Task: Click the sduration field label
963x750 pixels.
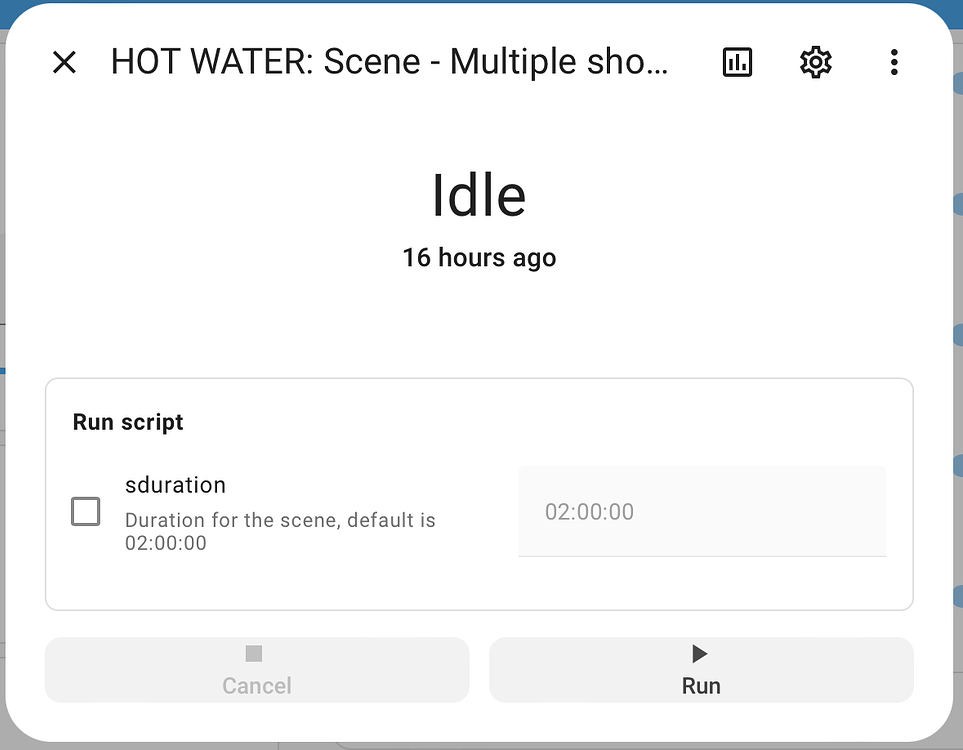Action: point(175,485)
